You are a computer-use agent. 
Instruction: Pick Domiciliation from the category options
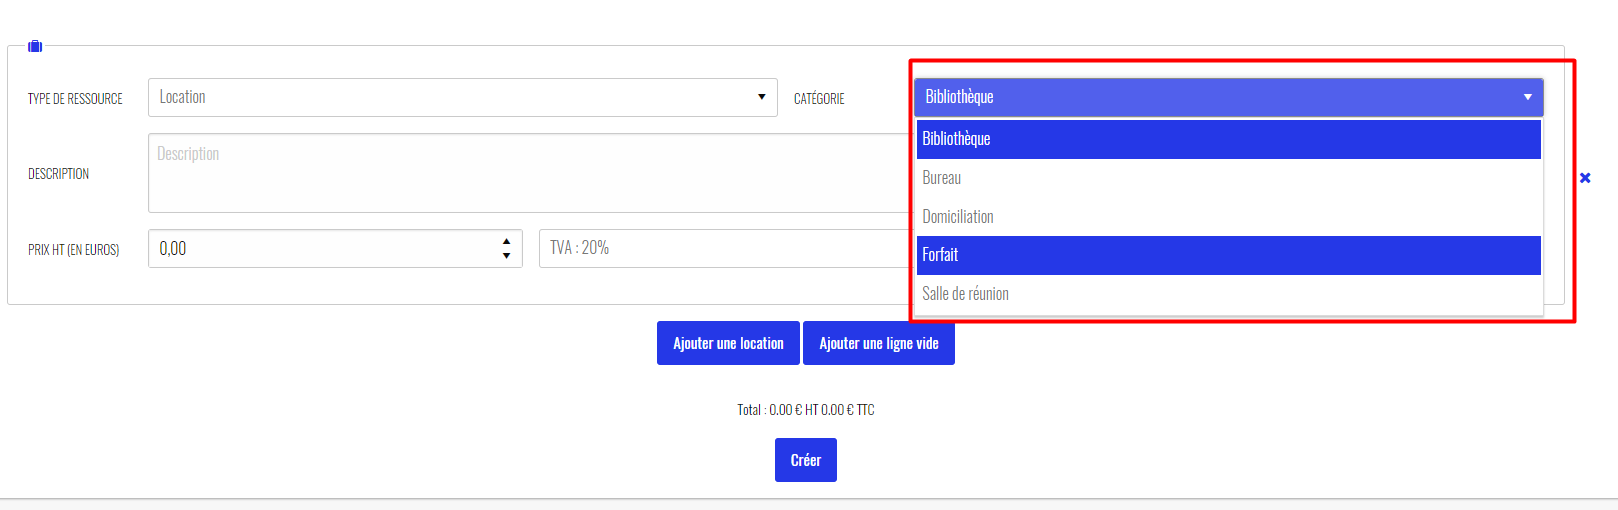[x=1228, y=217]
